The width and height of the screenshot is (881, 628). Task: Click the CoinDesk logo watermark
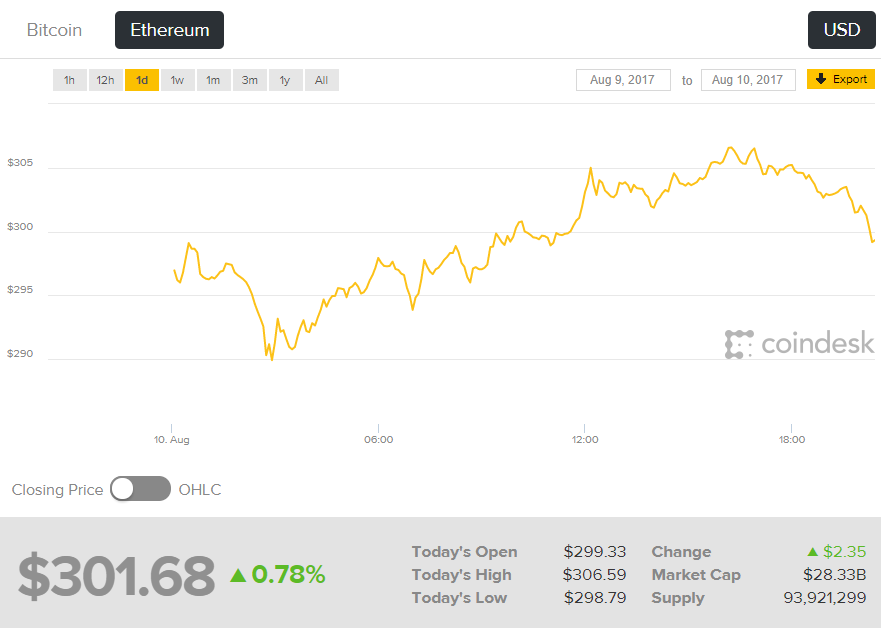800,344
